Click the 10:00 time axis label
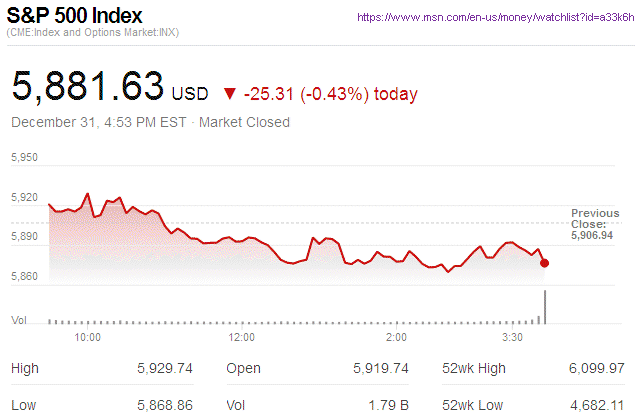 88,338
